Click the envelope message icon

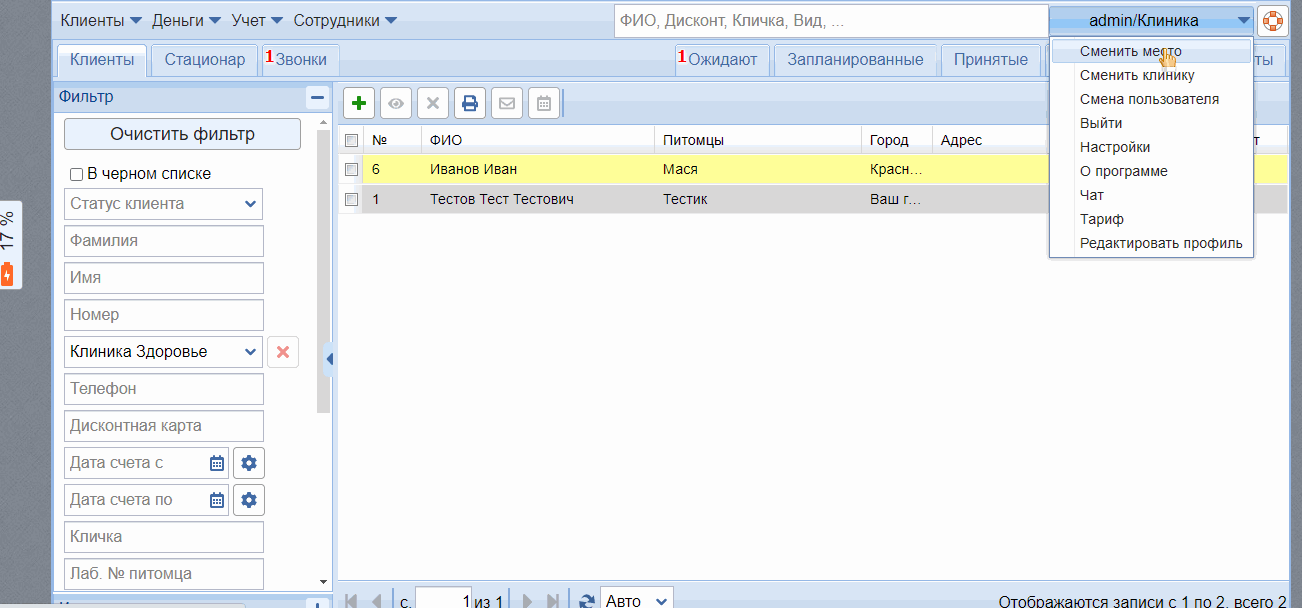507,103
